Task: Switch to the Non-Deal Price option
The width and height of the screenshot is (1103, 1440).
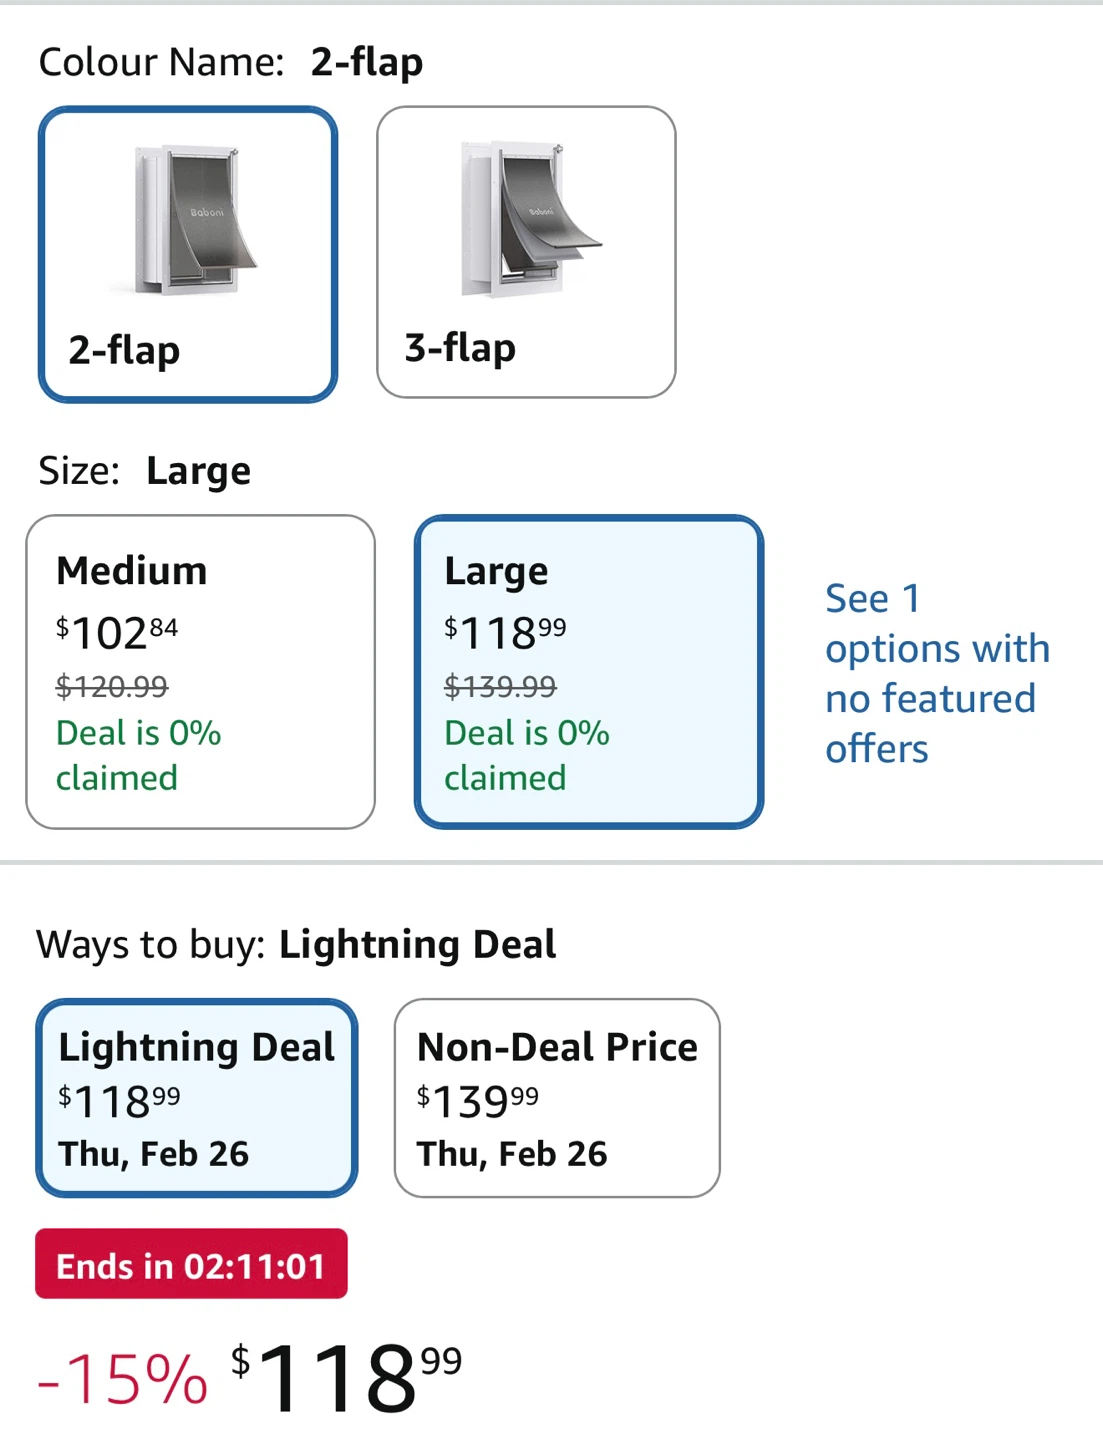Action: pyautogui.click(x=557, y=1097)
